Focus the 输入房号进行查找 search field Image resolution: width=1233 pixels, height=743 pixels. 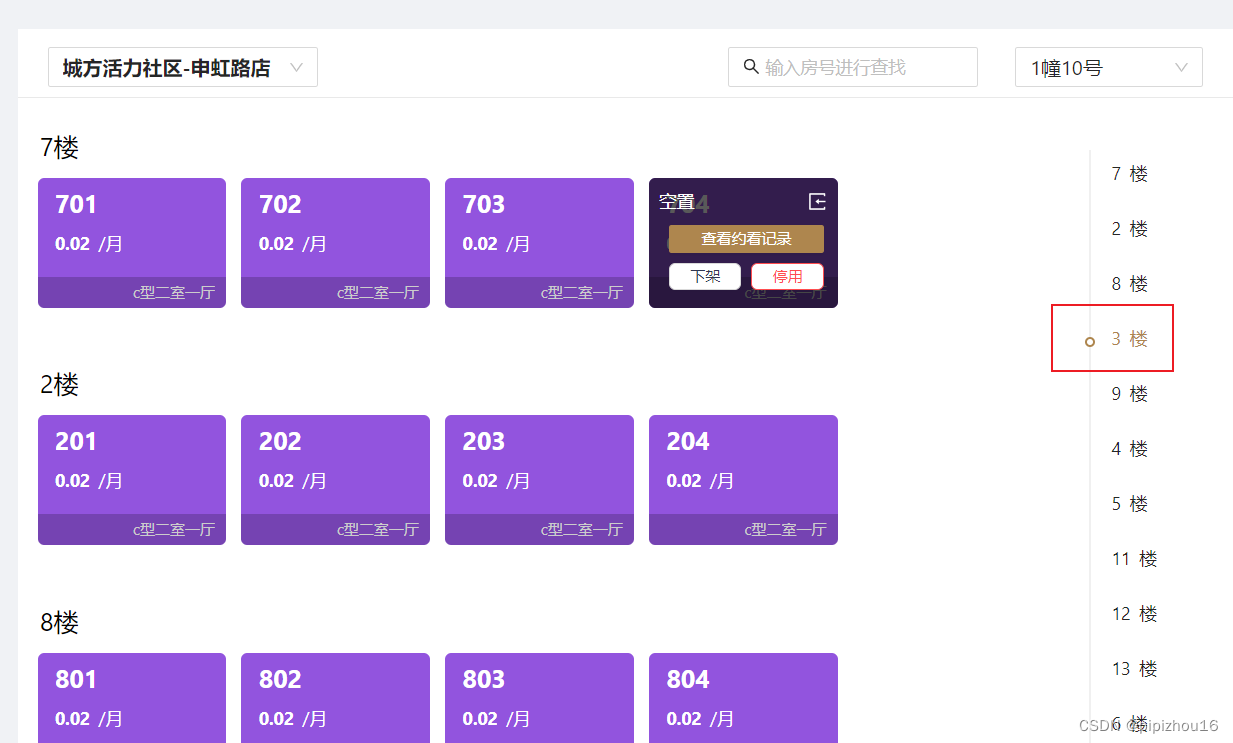pos(853,67)
